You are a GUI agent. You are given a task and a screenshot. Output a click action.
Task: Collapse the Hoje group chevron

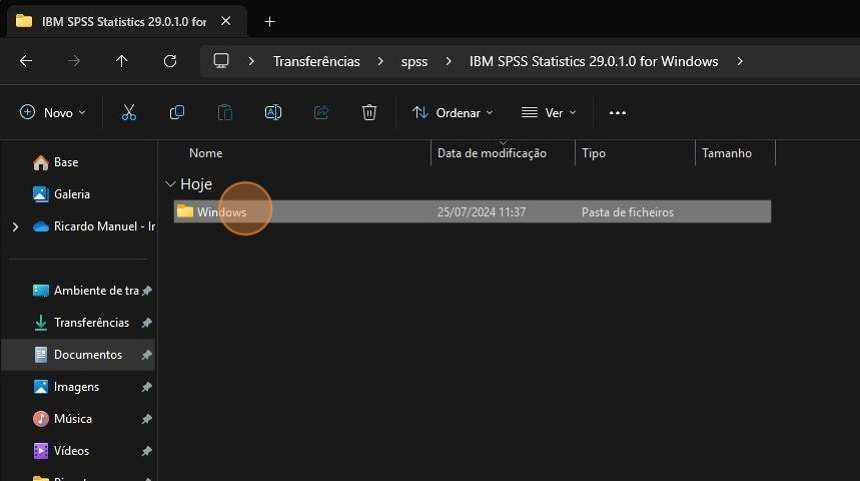click(171, 184)
